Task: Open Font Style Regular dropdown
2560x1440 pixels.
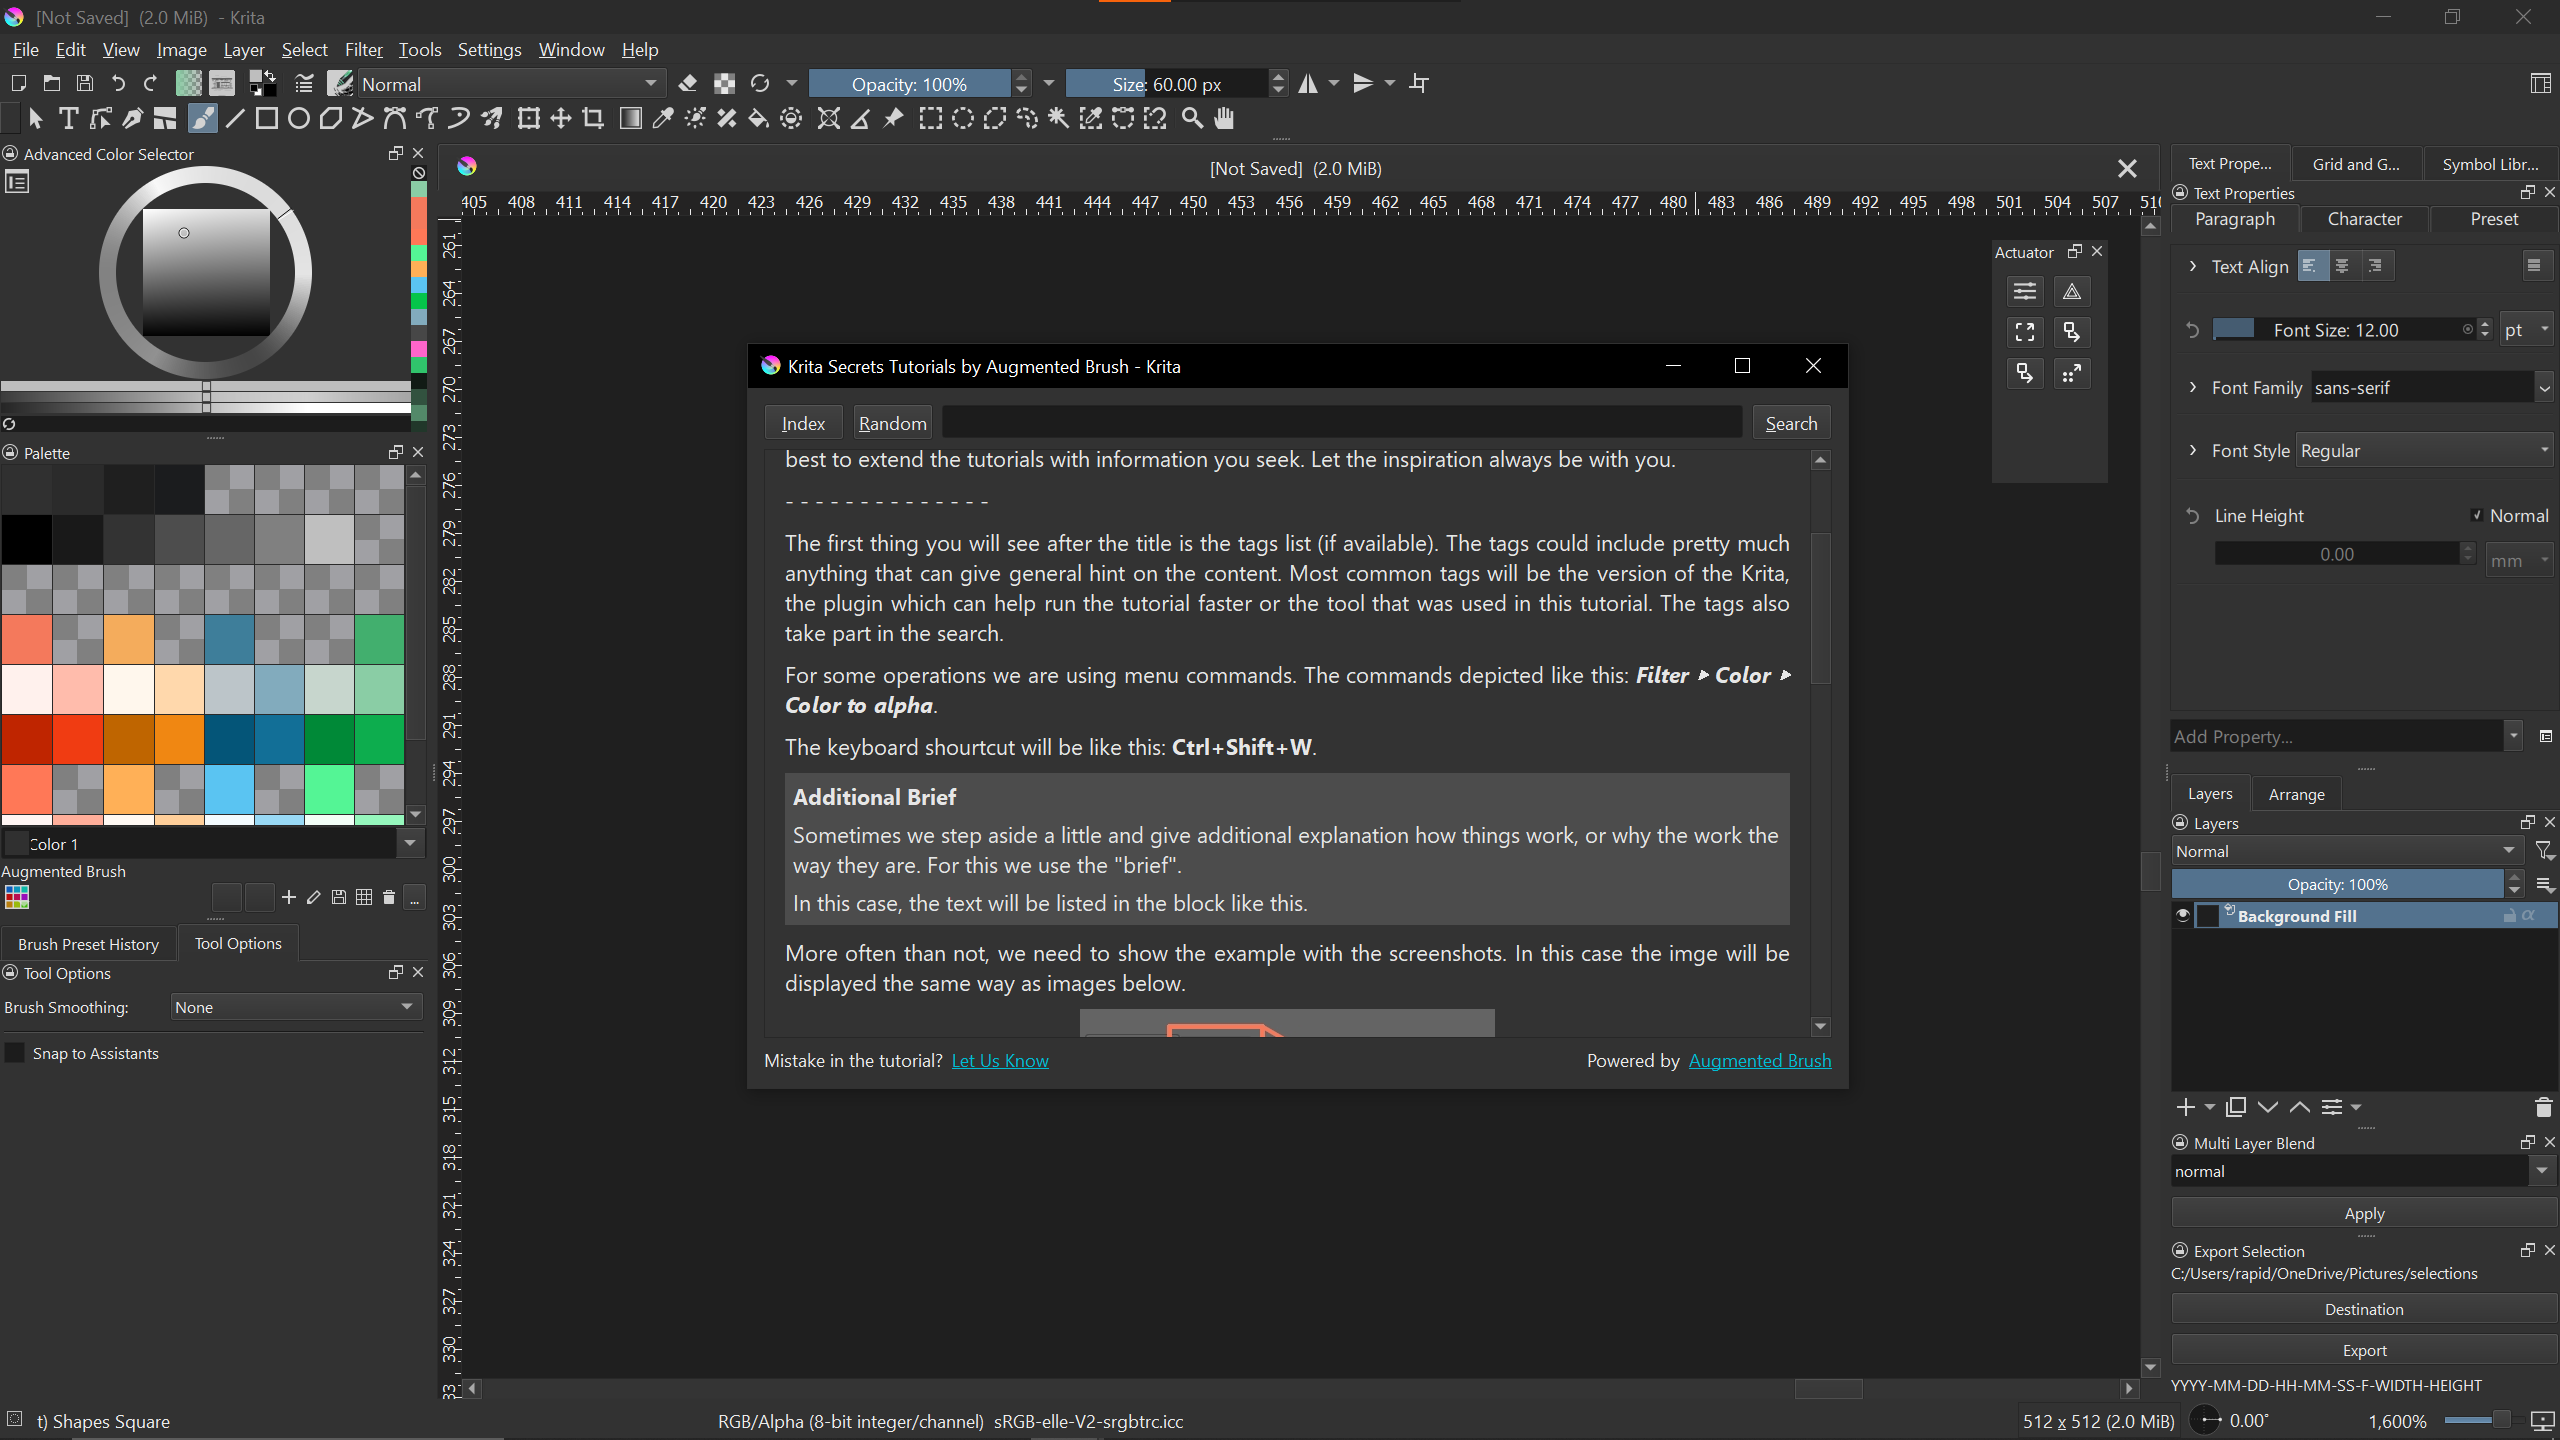Action: click(x=2426, y=451)
